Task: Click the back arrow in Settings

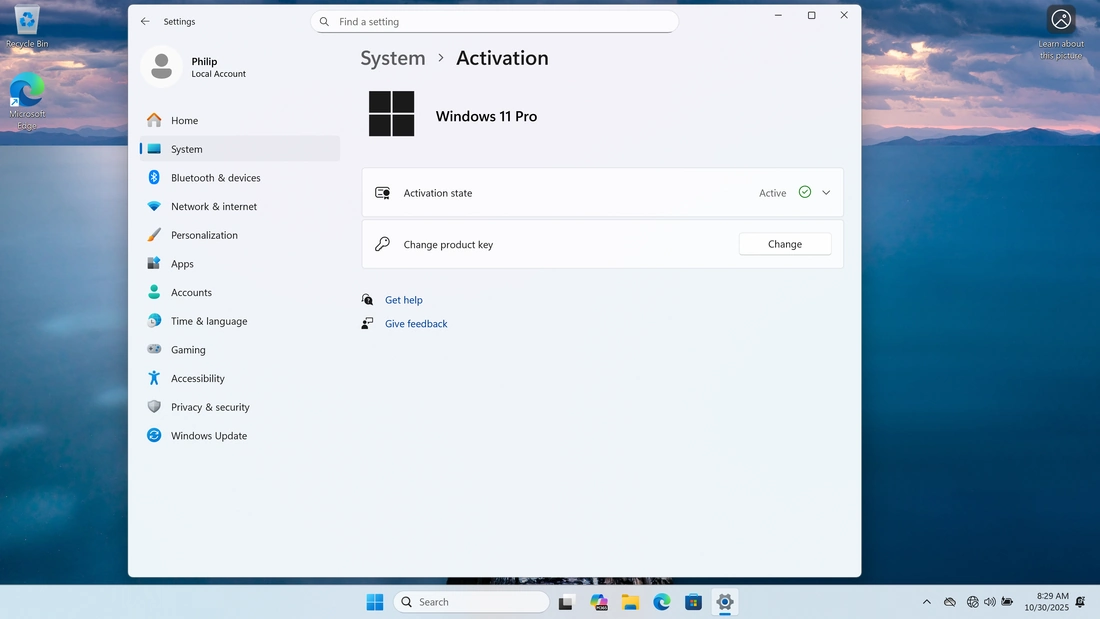Action: pos(145,21)
